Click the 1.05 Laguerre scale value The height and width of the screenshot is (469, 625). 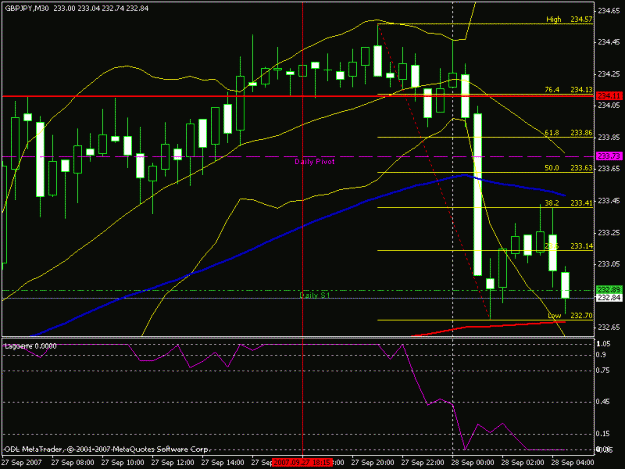pyautogui.click(x=603, y=344)
